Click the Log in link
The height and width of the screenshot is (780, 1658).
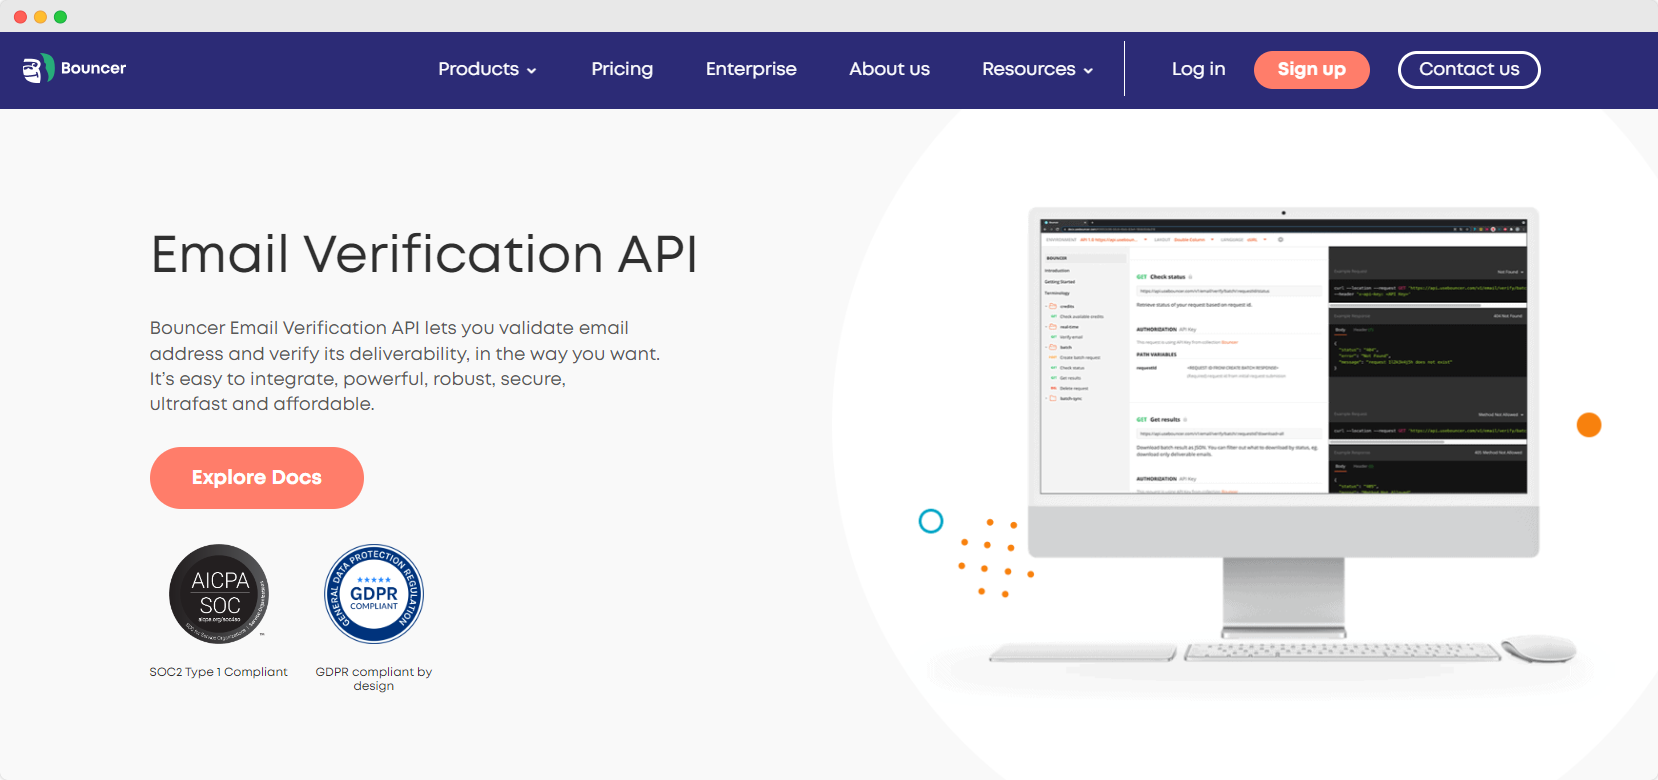[x=1198, y=69]
